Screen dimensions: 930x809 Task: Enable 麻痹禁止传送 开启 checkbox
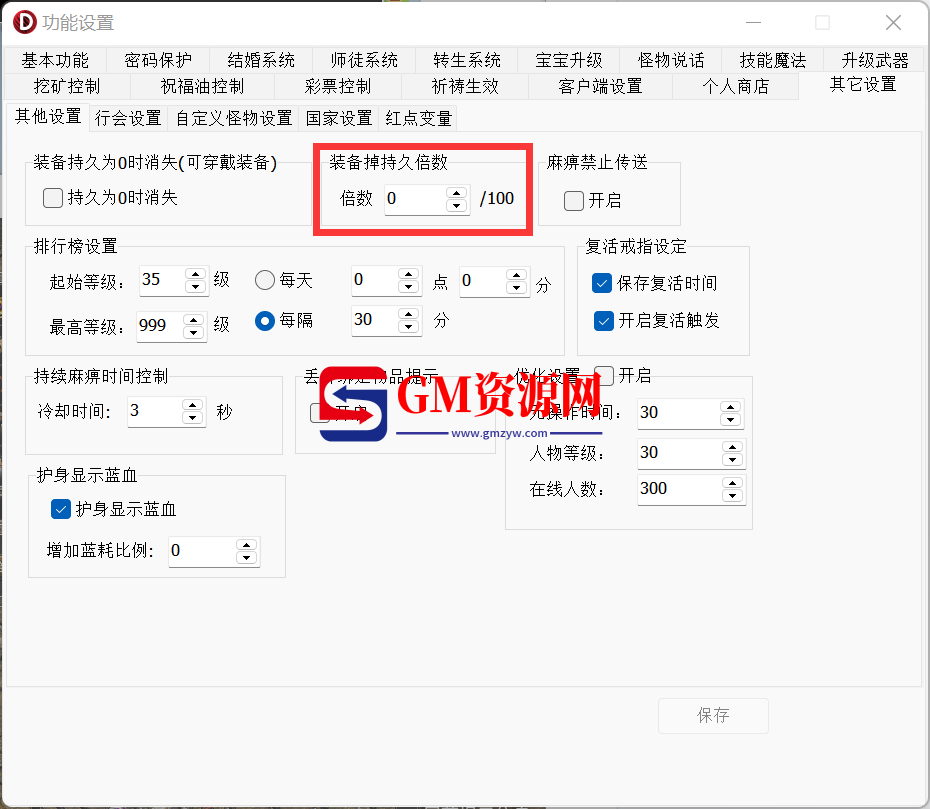point(574,200)
